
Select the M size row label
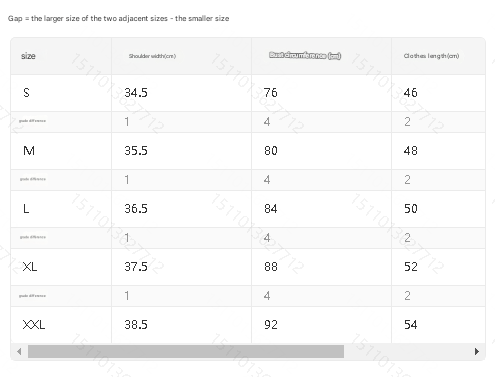point(29,151)
